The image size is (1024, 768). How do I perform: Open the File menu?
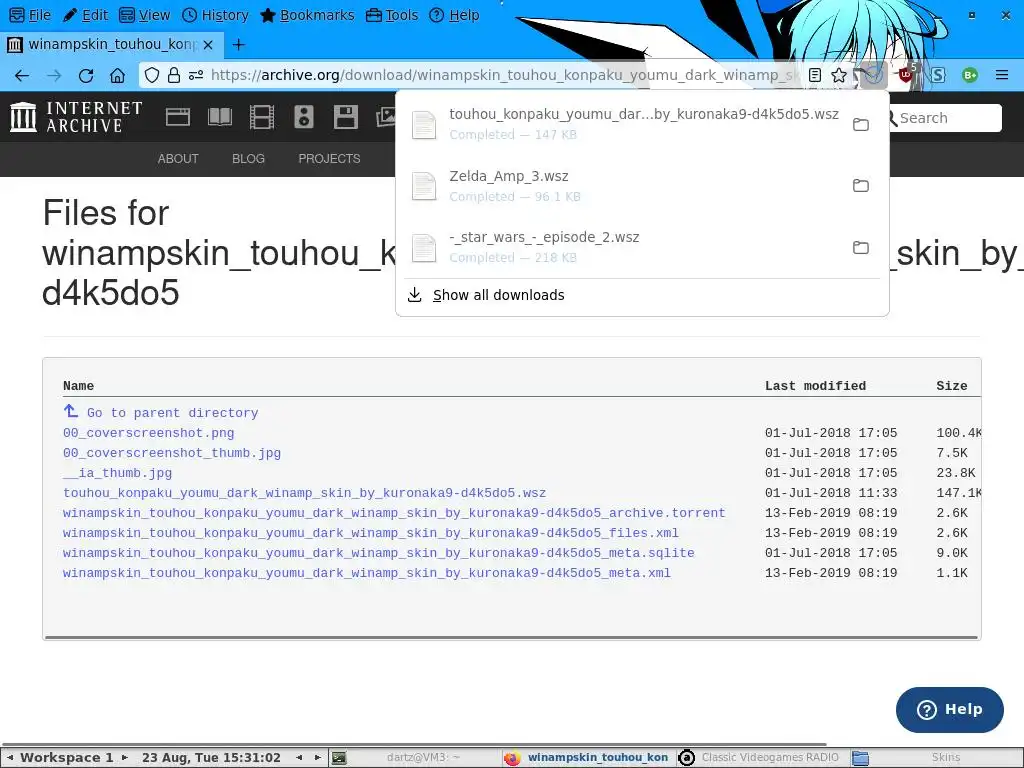pos(31,15)
